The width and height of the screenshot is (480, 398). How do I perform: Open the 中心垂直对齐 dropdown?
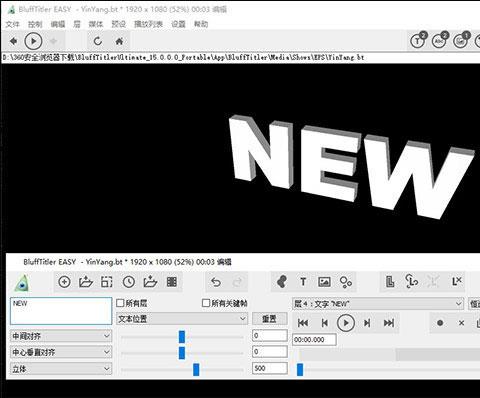[x=61, y=352]
